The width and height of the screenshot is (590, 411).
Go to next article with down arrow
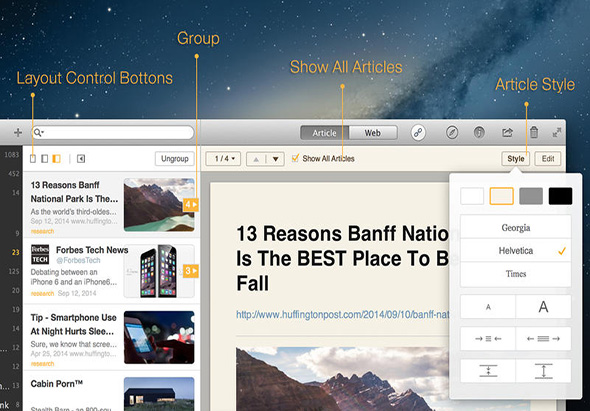(x=275, y=159)
